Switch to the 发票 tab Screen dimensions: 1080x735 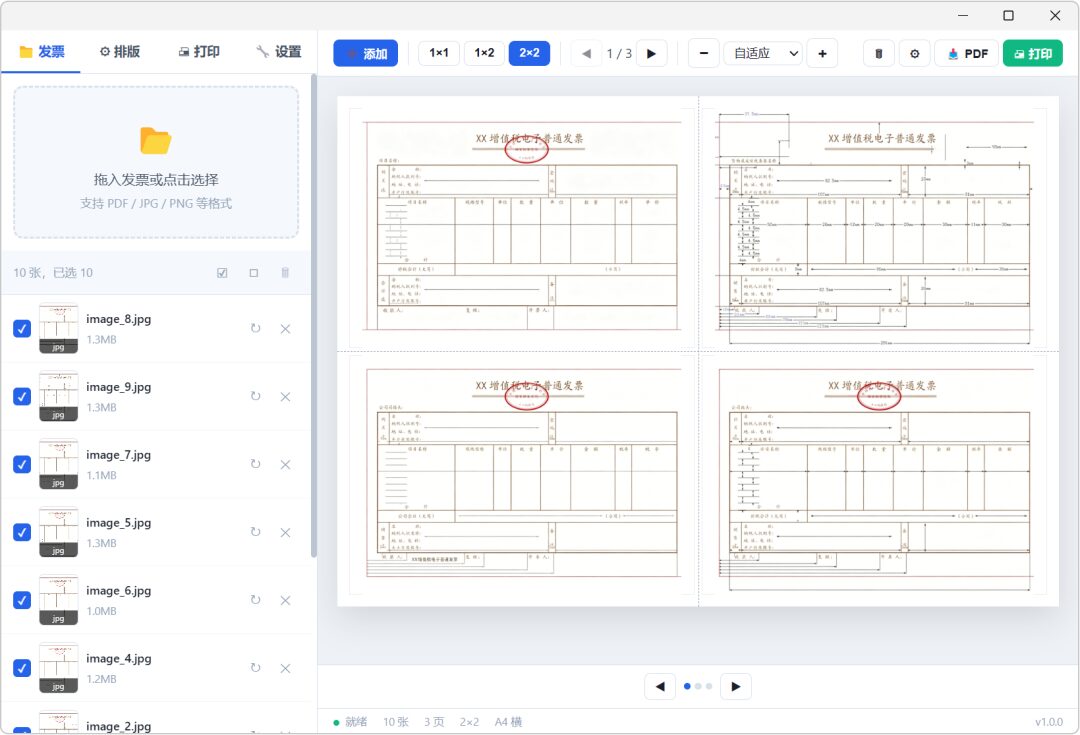coord(41,52)
